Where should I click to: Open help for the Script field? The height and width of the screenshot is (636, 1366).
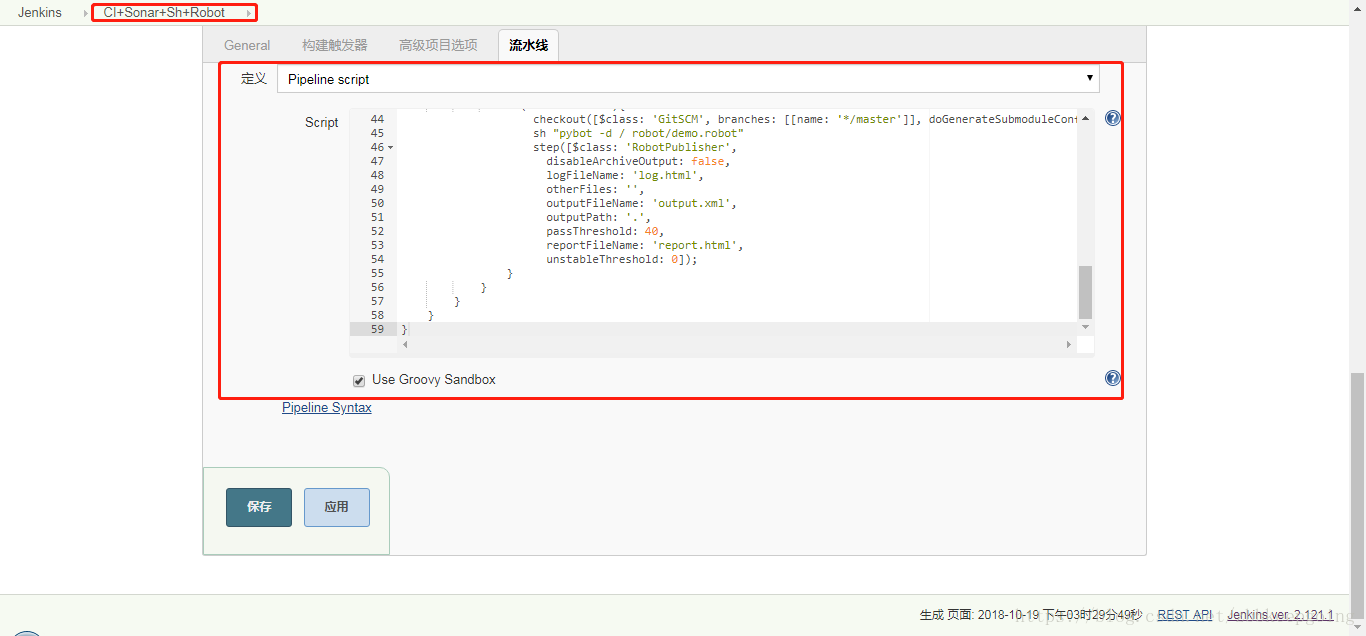point(1113,119)
